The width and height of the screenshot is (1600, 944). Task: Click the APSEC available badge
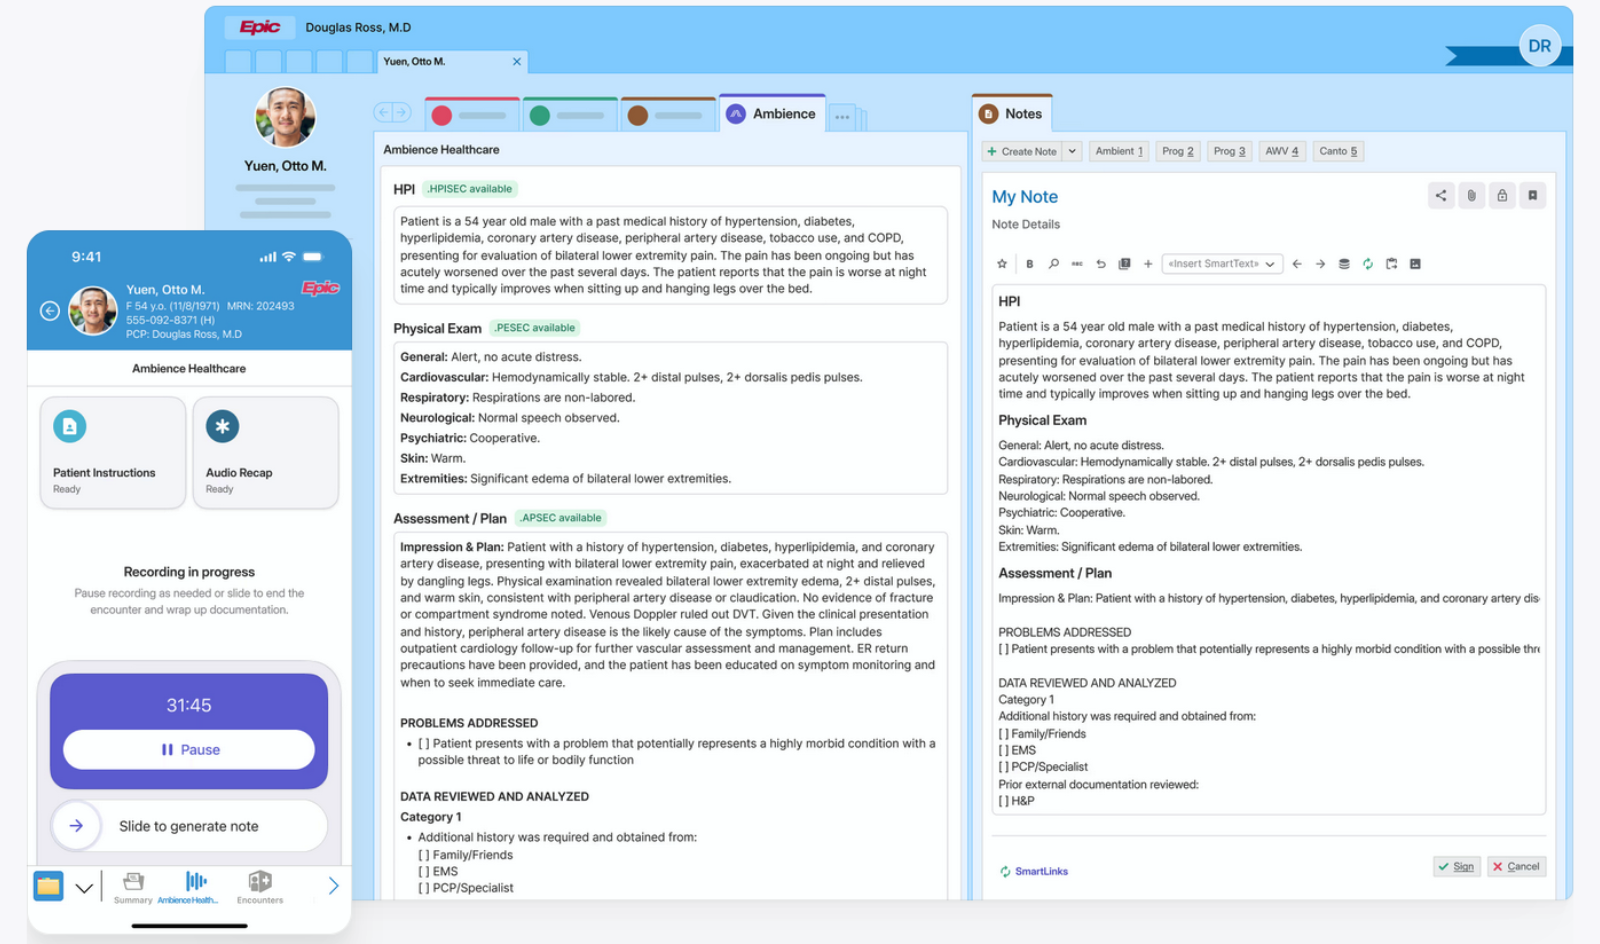561,518
